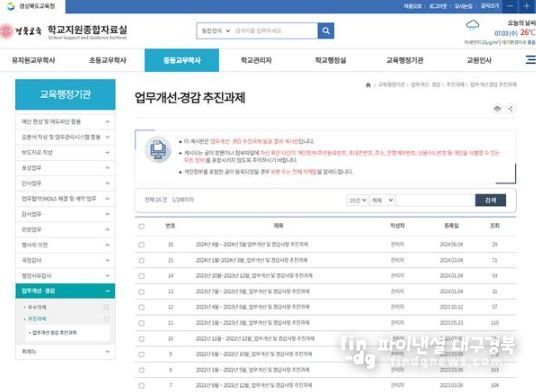This screenshot has height=392, width=536.
Task: Check the box for row number 13
Action: coord(142,292)
